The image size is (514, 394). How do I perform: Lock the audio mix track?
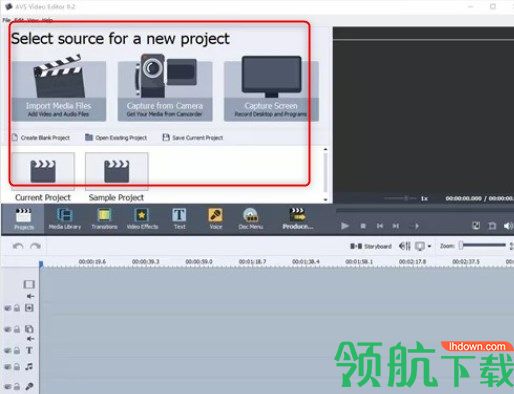point(16,367)
